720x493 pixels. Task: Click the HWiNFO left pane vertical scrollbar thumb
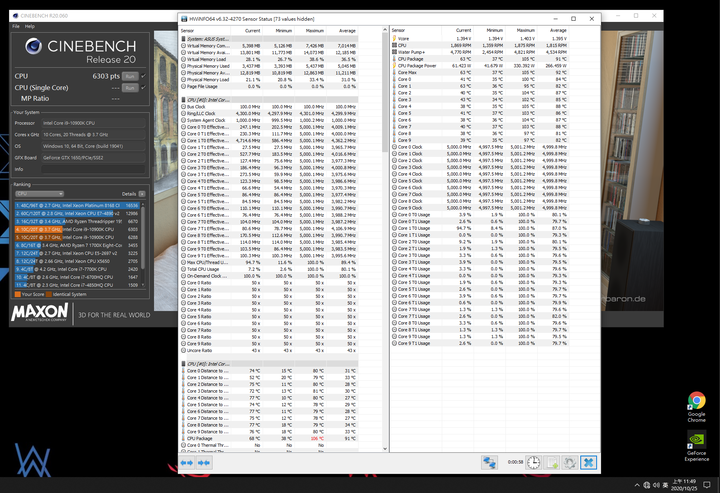(385, 92)
